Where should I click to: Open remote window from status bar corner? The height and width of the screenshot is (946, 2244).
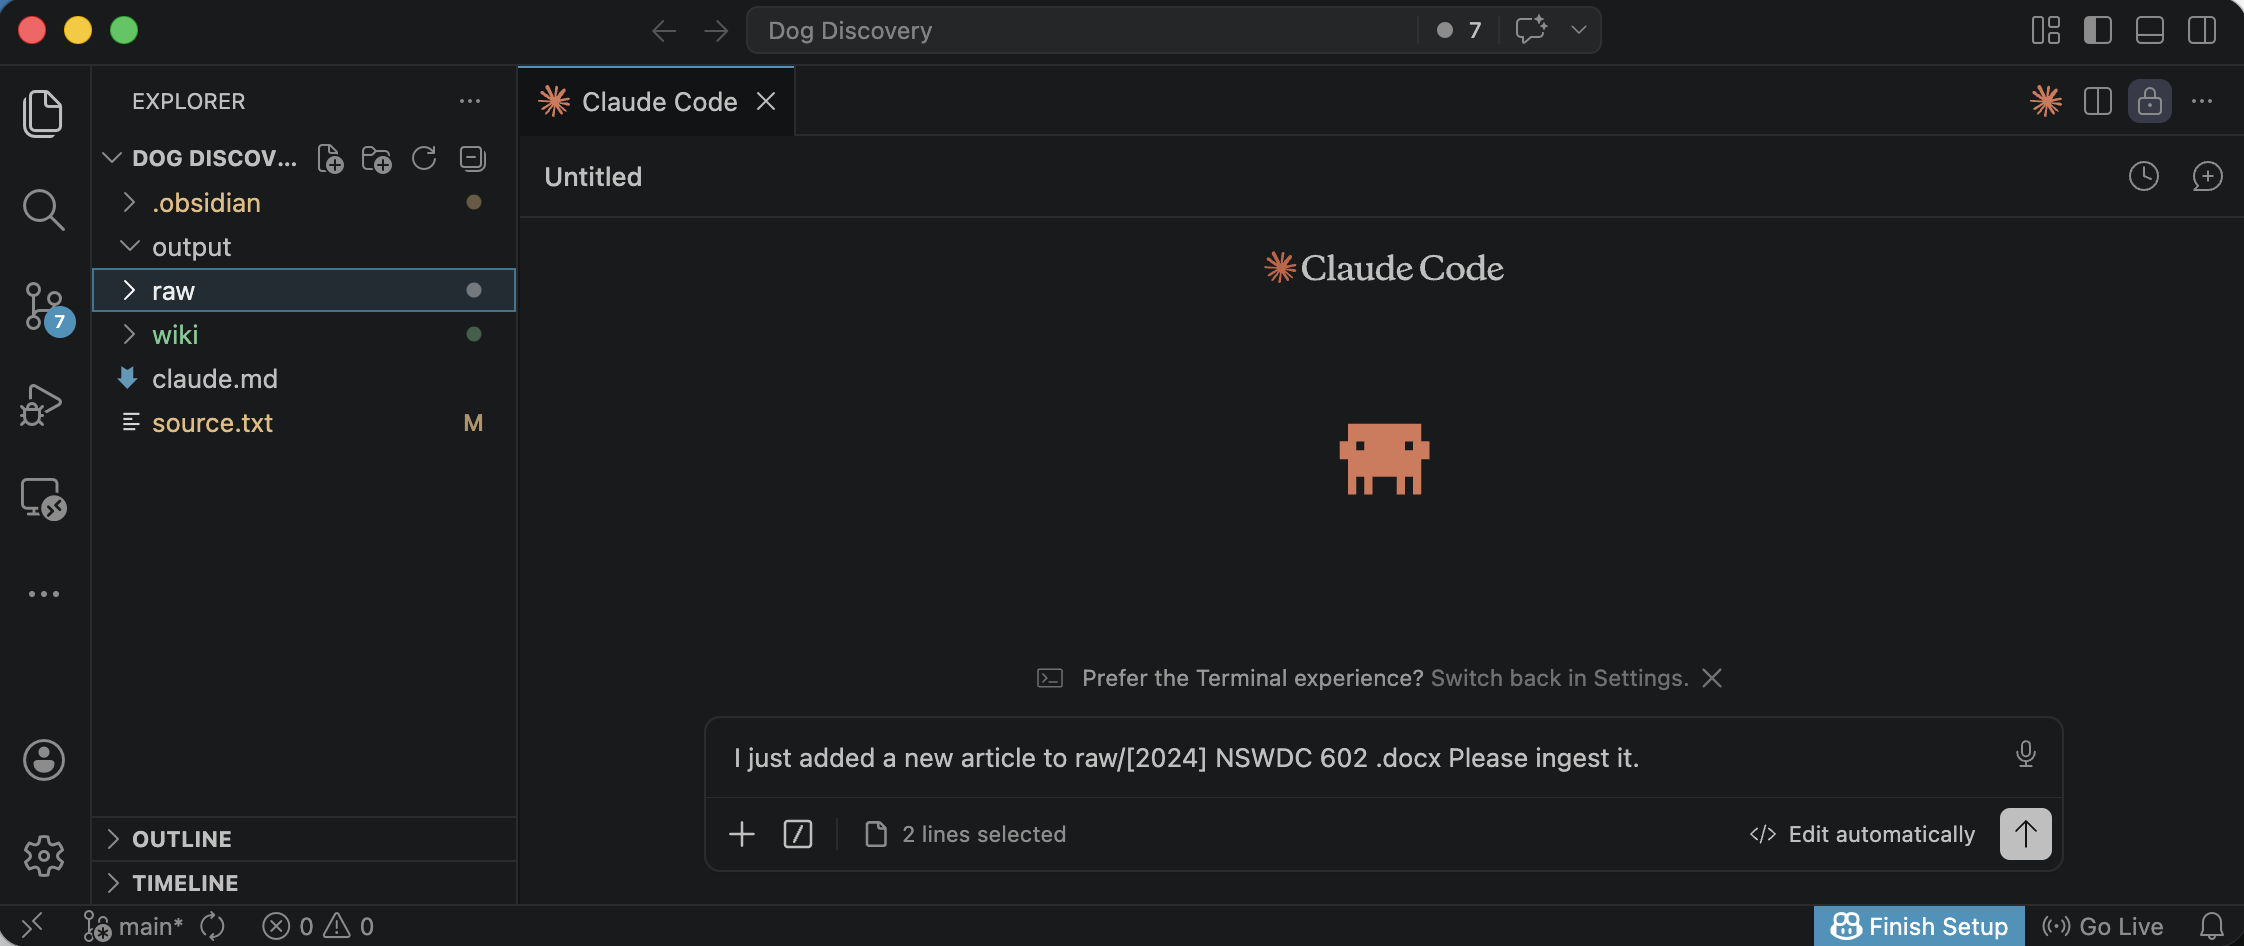pos(33,926)
